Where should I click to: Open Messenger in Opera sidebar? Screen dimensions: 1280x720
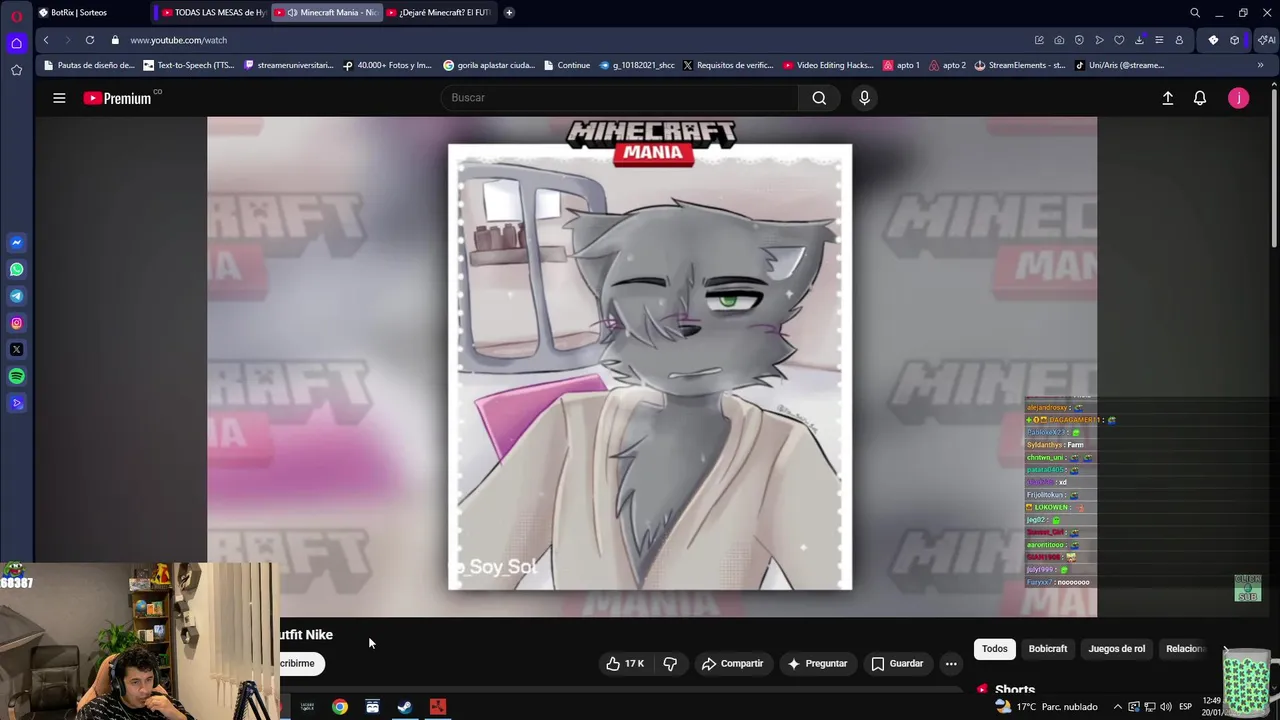pyautogui.click(x=16, y=243)
